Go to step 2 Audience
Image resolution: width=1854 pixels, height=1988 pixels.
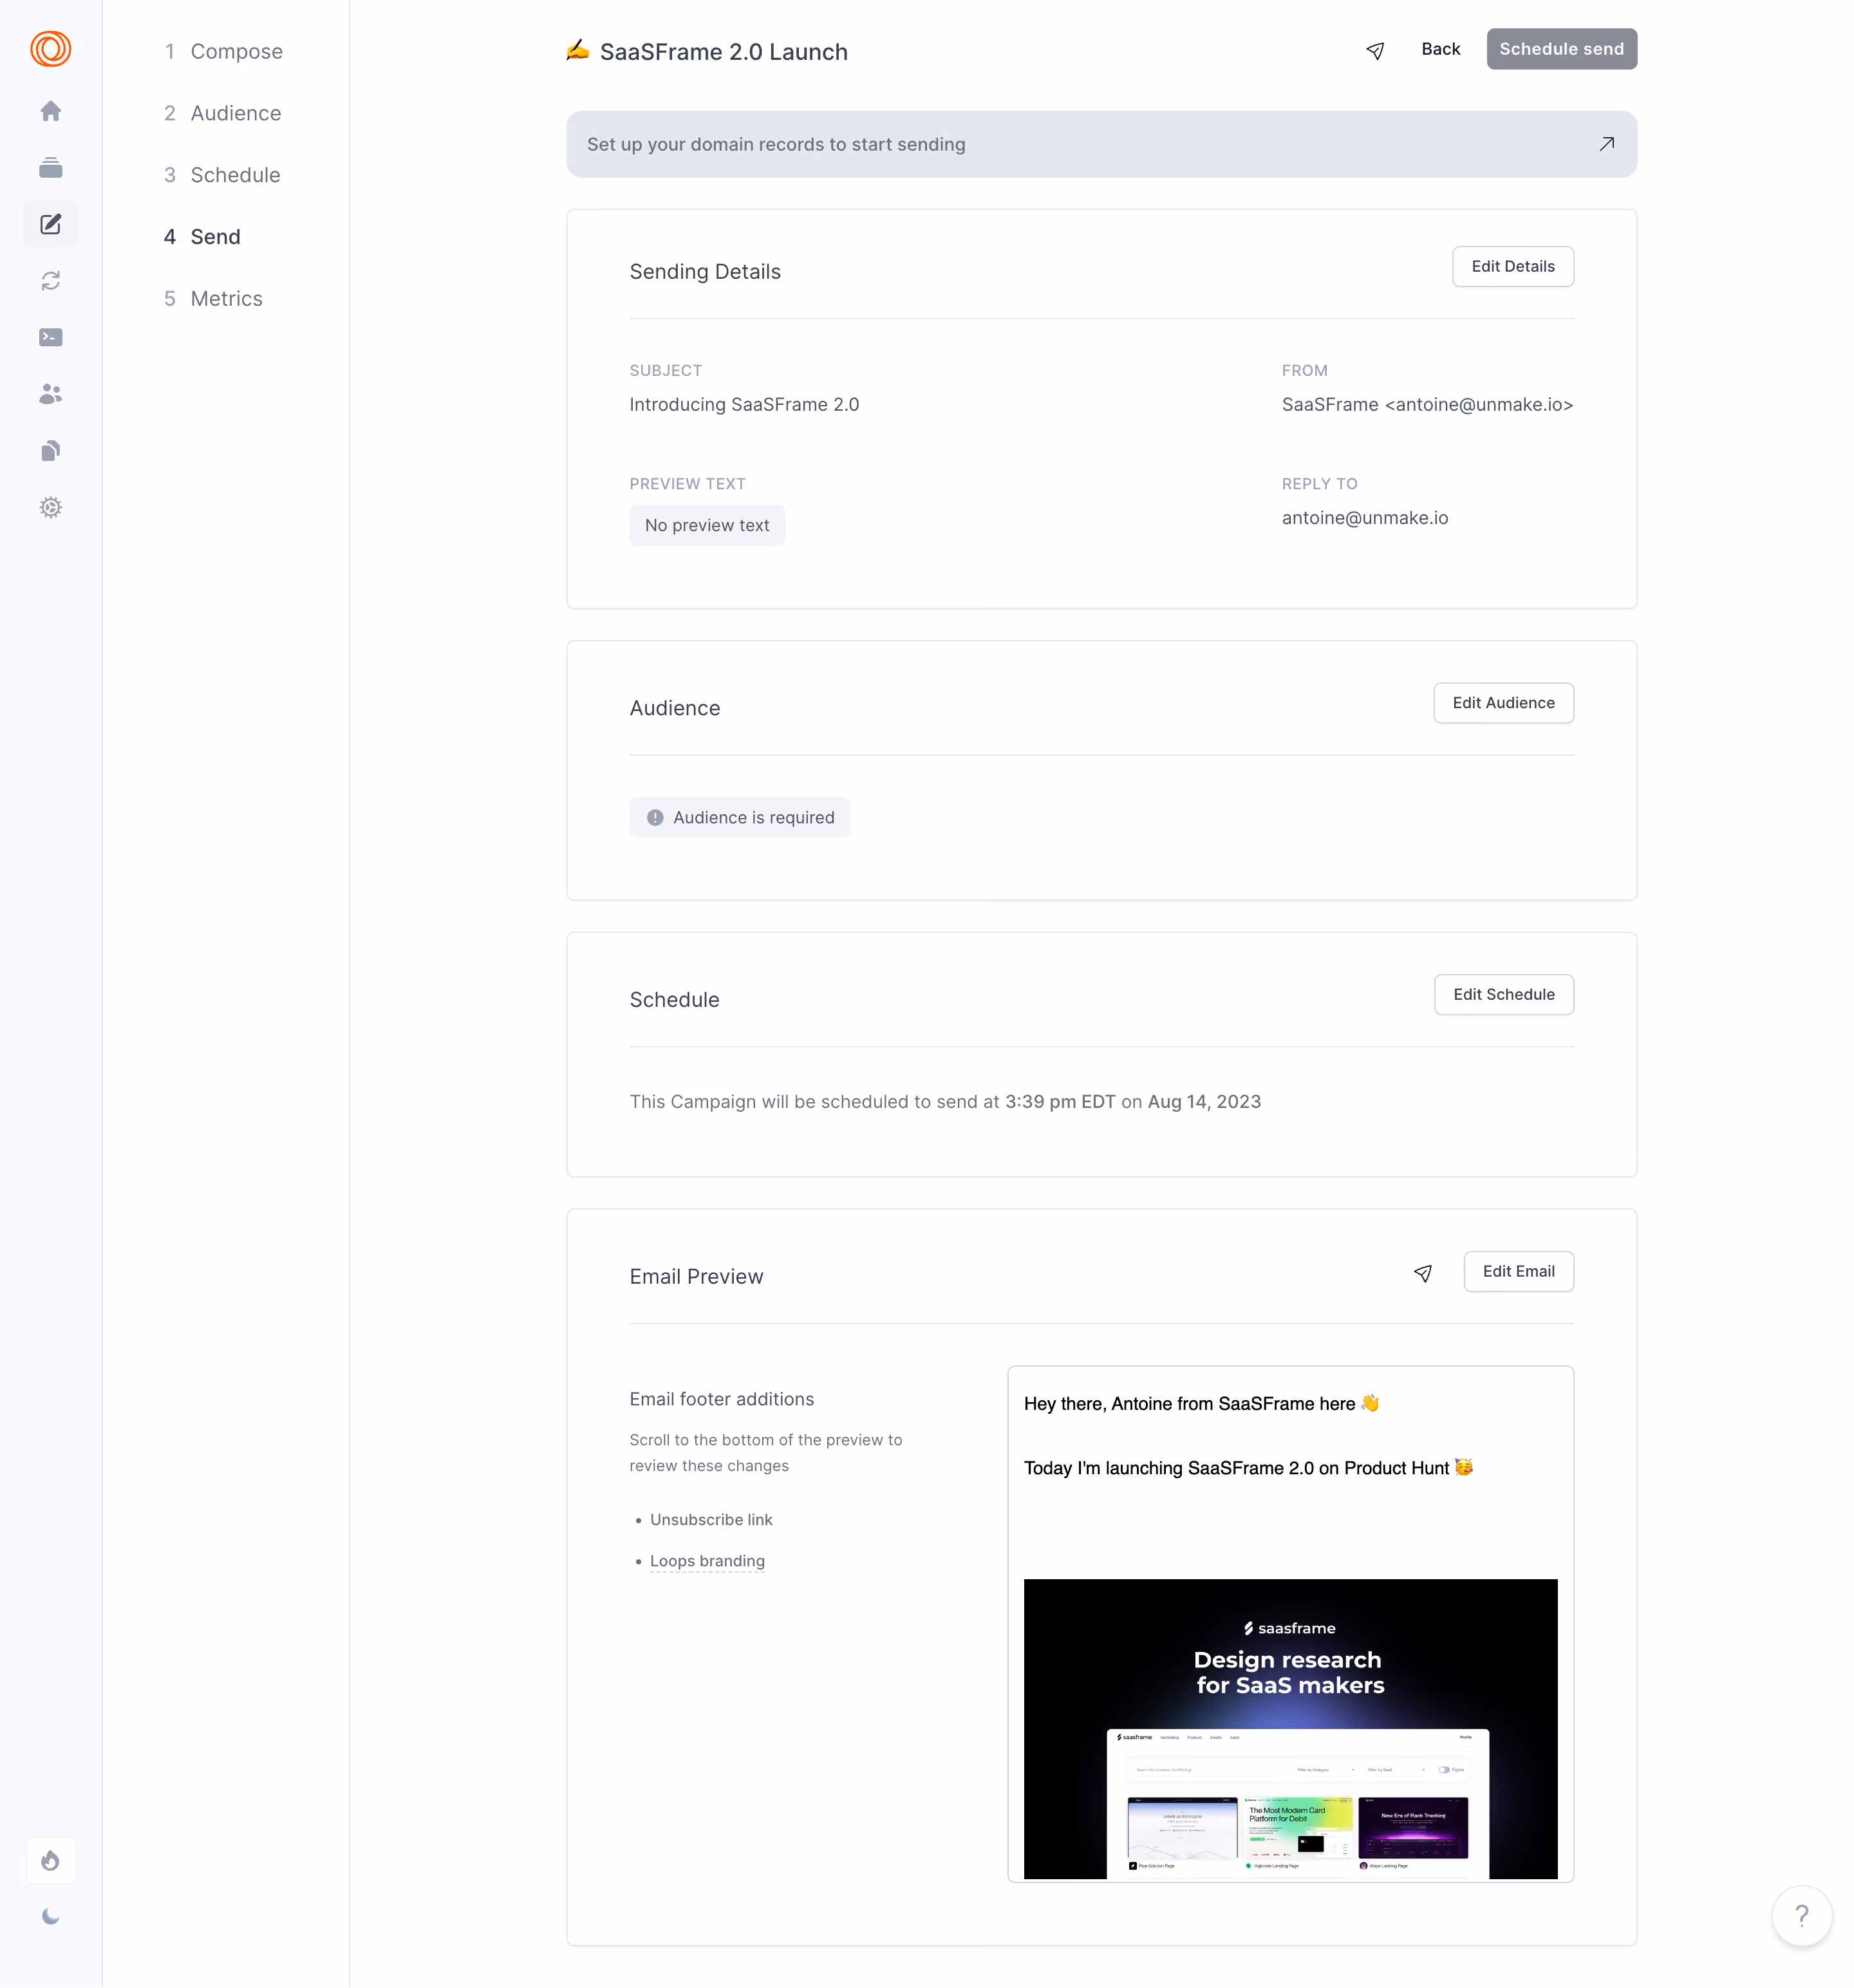222,113
